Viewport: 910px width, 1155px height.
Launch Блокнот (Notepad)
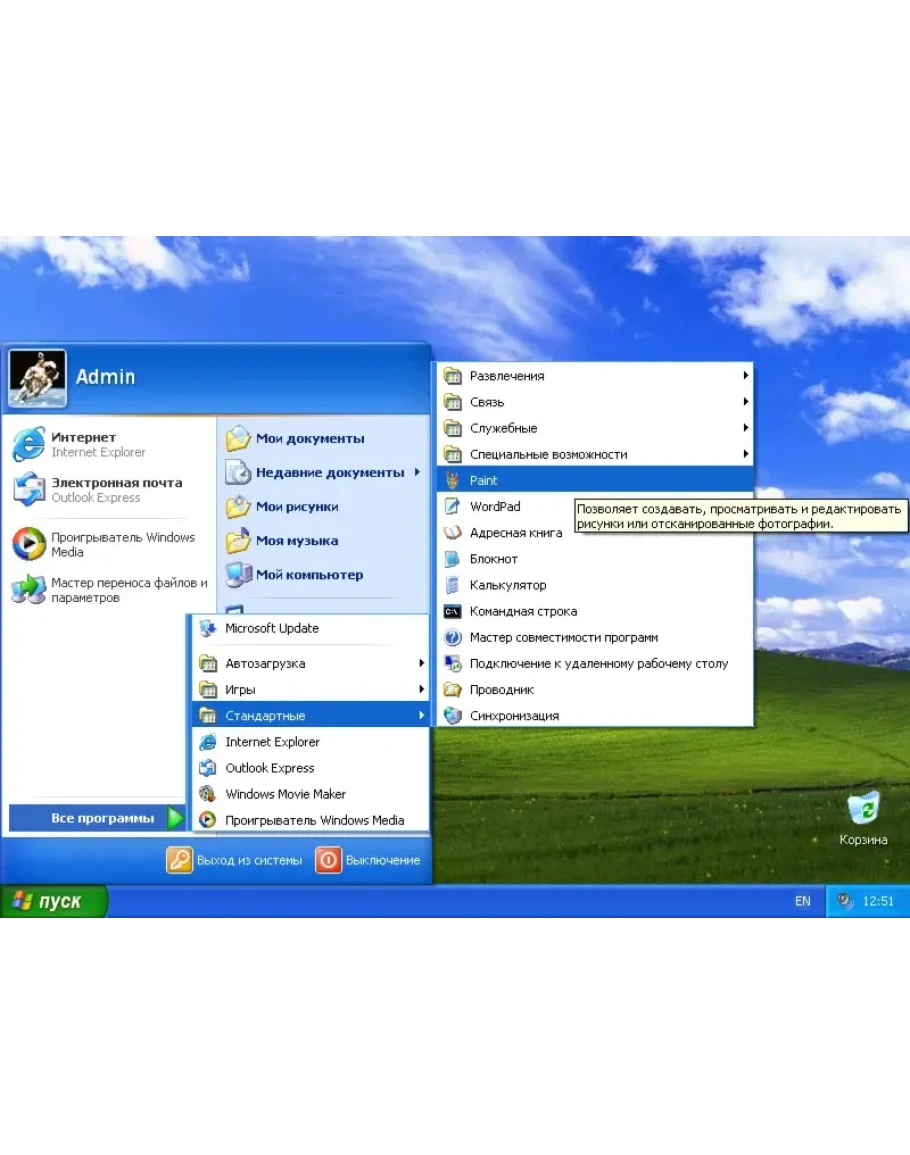pyautogui.click(x=494, y=559)
